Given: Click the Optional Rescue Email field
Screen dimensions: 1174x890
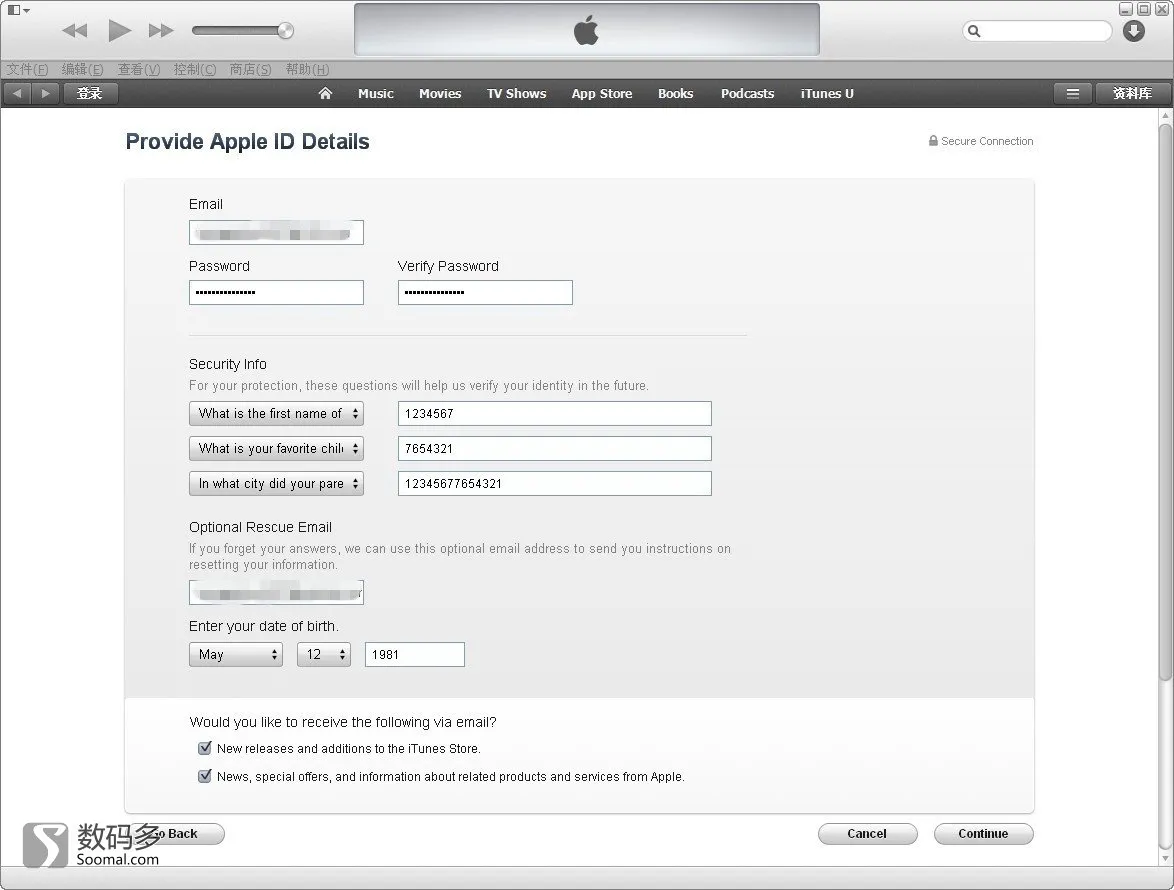Looking at the screenshot, I should (x=276, y=593).
